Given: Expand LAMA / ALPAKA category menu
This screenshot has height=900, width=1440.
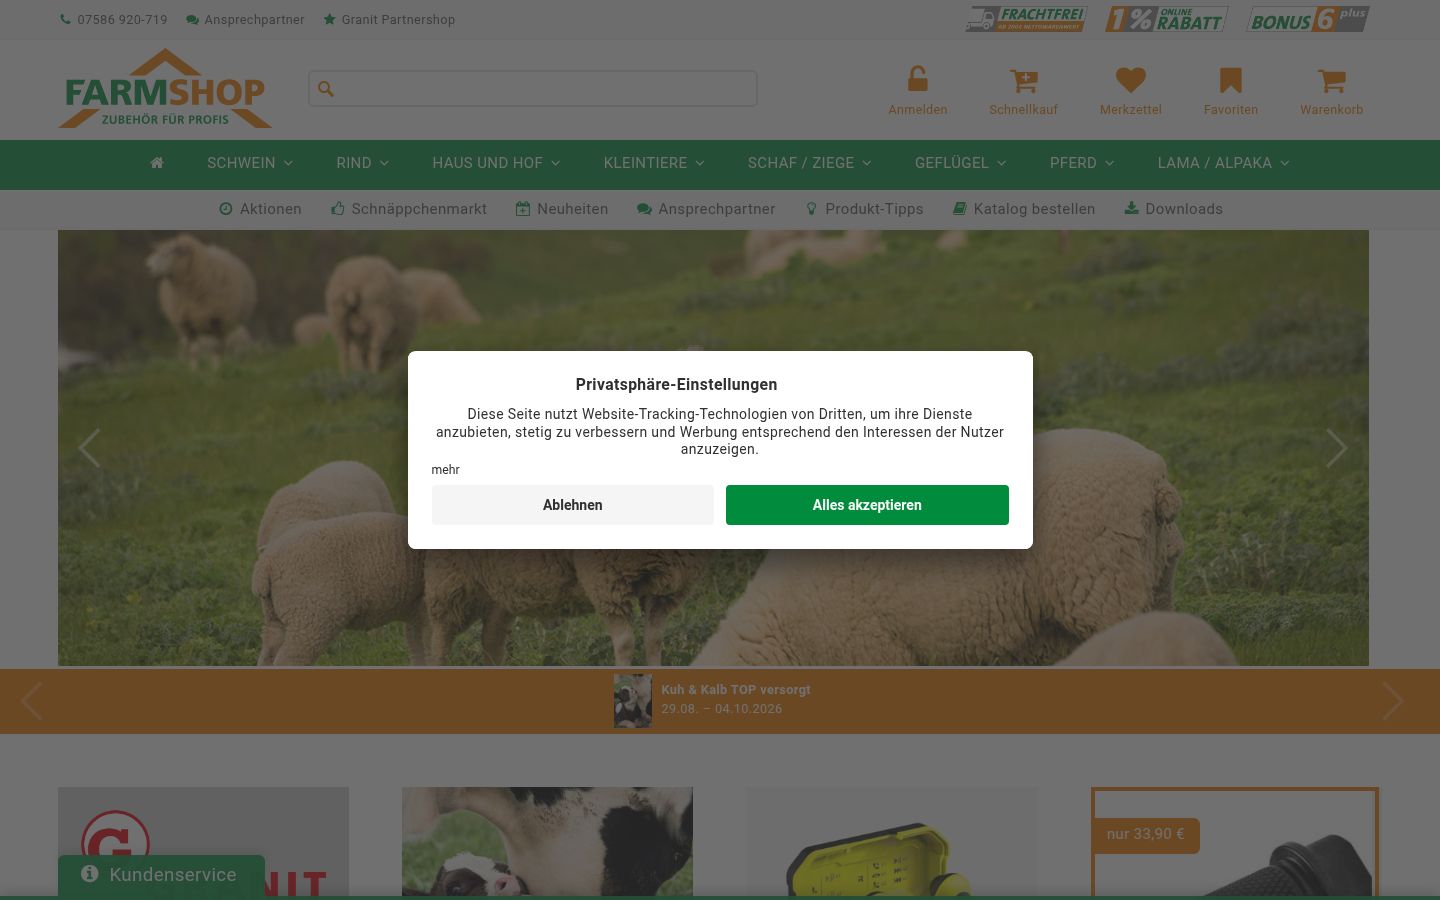Looking at the screenshot, I should [1223, 163].
